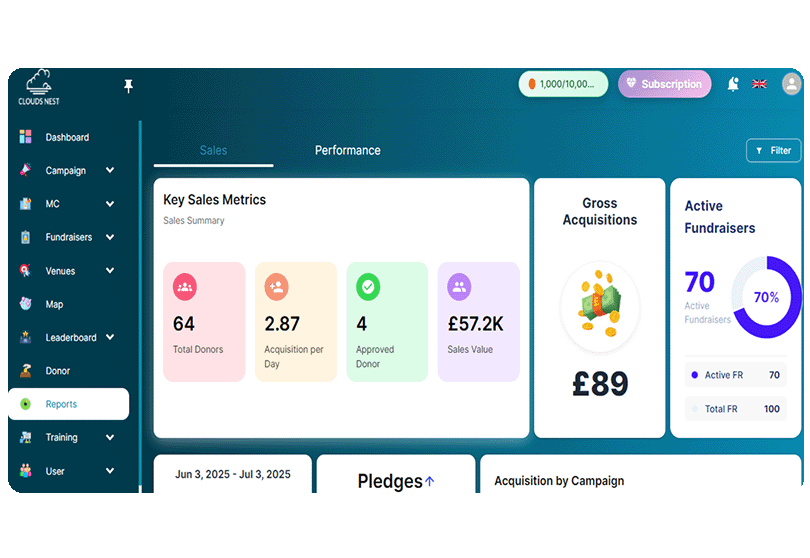Expand the MC menu chevron
Viewport: 810px width, 558px height.
pyautogui.click(x=110, y=204)
